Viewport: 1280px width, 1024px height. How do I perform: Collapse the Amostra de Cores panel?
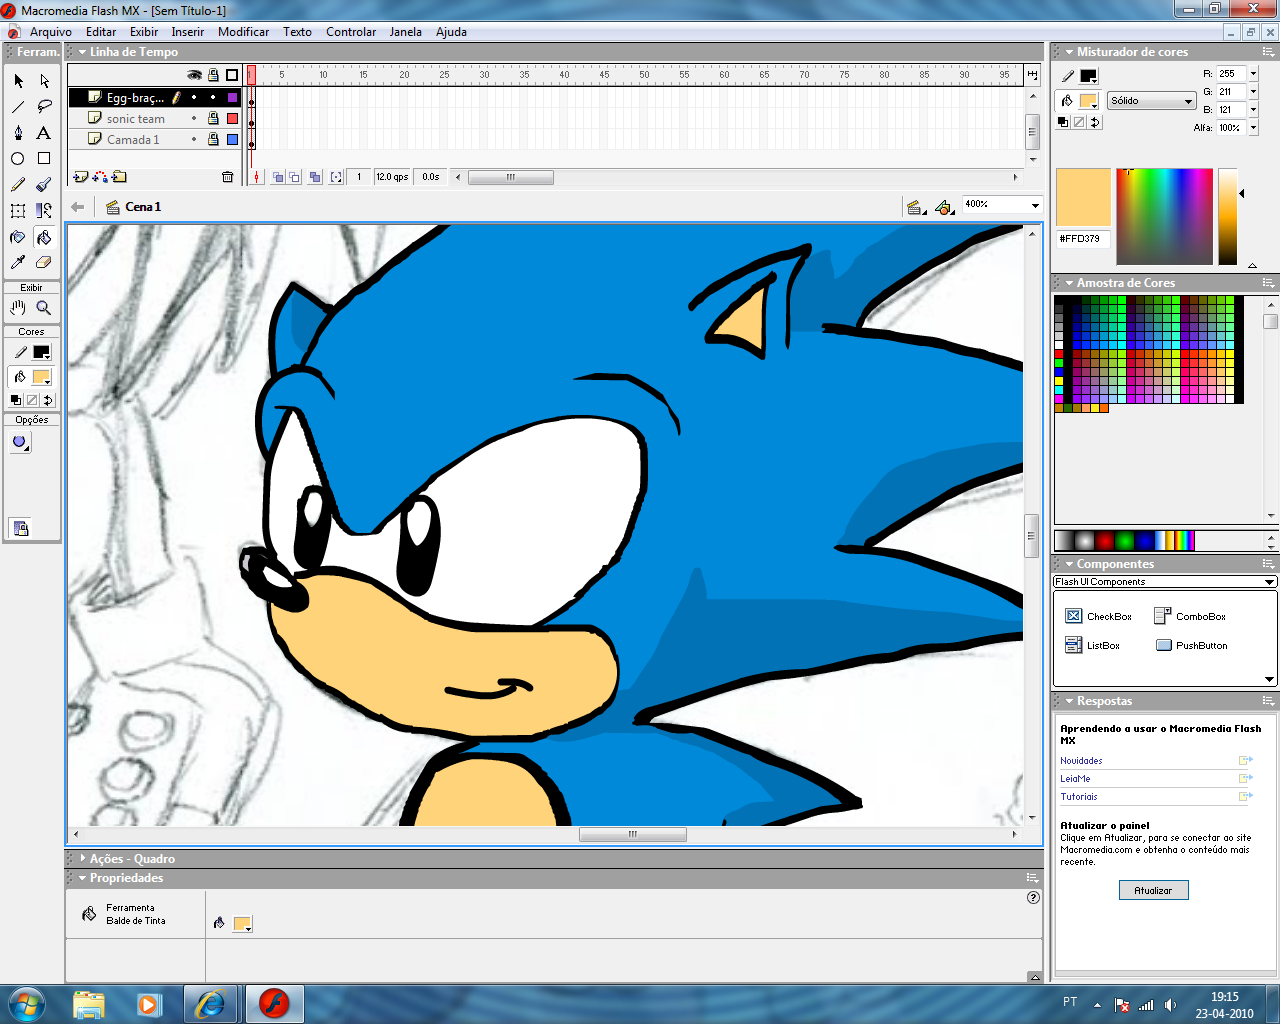1069,283
